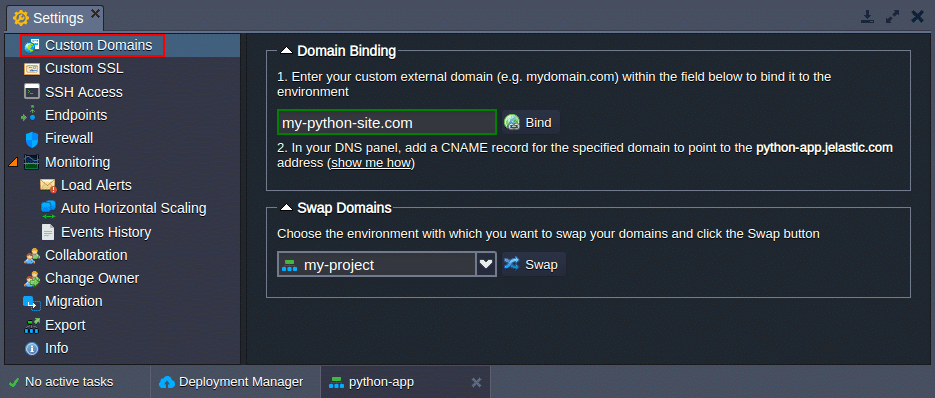Select Monitoring in the sidebar
This screenshot has width=935, height=398.
pos(78,162)
